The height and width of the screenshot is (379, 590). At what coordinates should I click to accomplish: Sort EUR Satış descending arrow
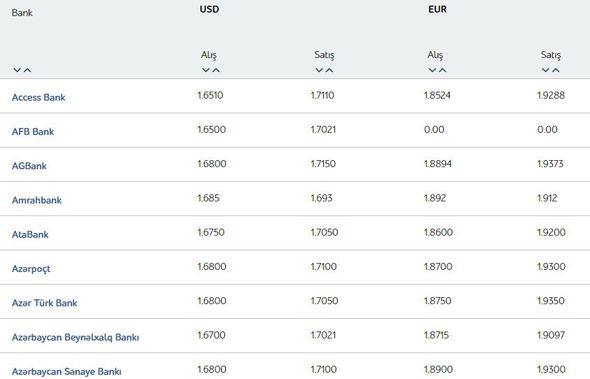(x=546, y=70)
